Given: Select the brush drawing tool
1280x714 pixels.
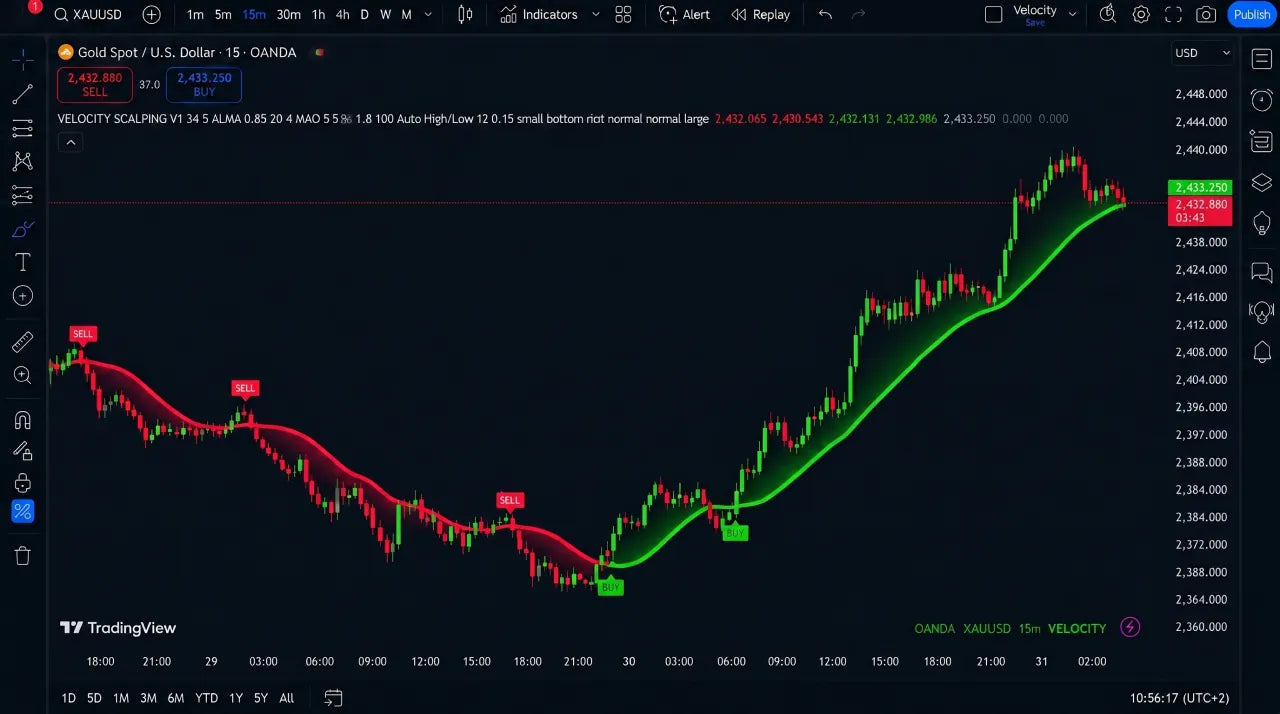Looking at the screenshot, I should [x=22, y=229].
